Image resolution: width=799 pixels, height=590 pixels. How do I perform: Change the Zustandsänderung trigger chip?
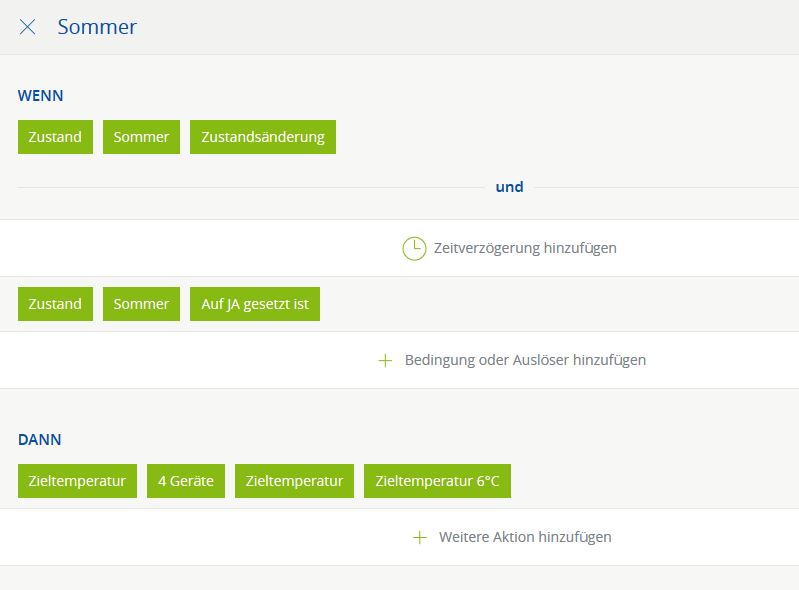[263, 137]
